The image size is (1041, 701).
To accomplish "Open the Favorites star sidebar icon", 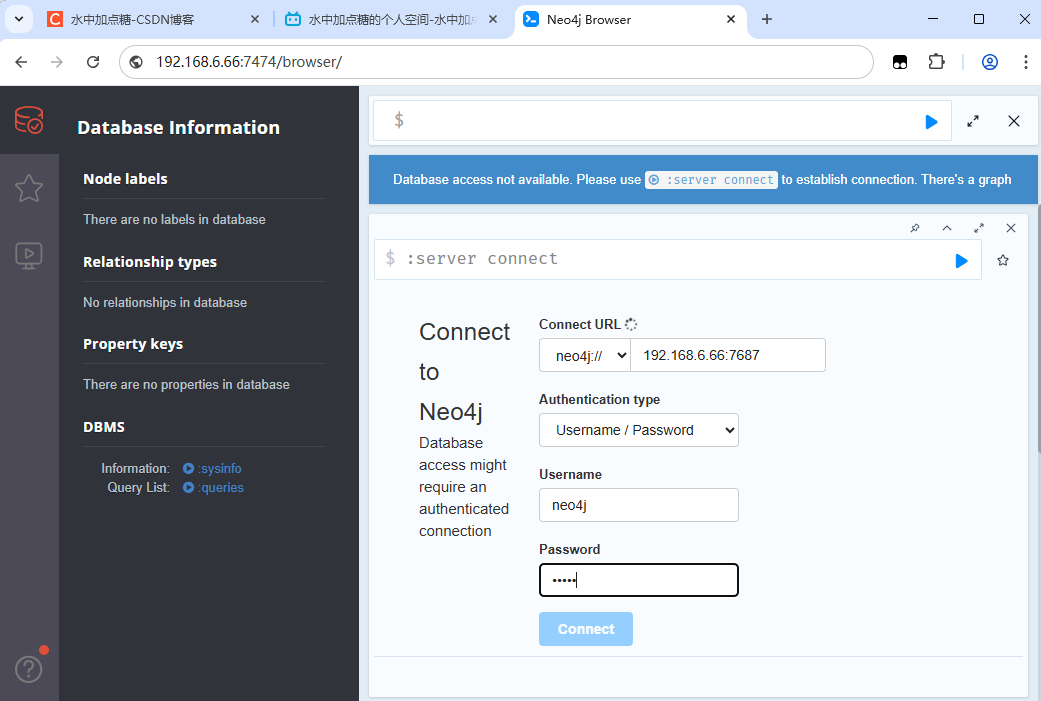I will click(29, 189).
